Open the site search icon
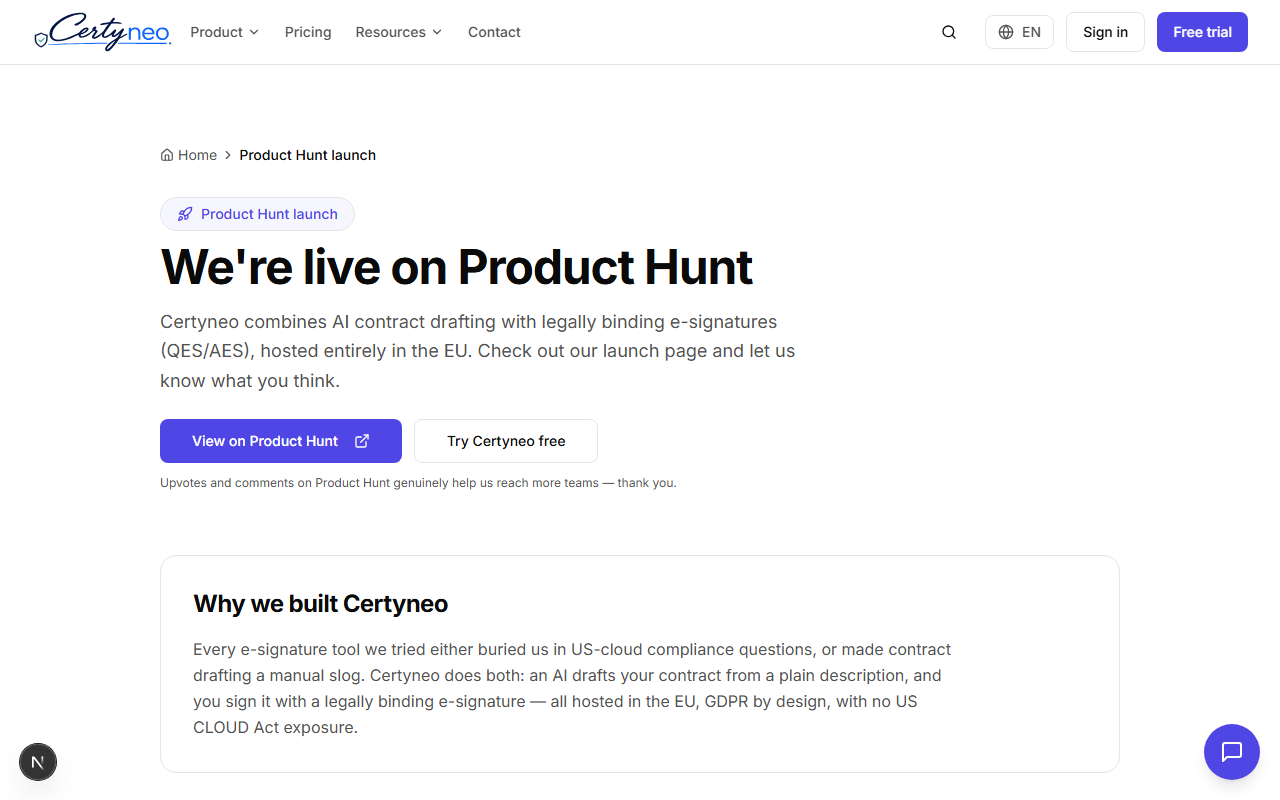 [949, 32]
